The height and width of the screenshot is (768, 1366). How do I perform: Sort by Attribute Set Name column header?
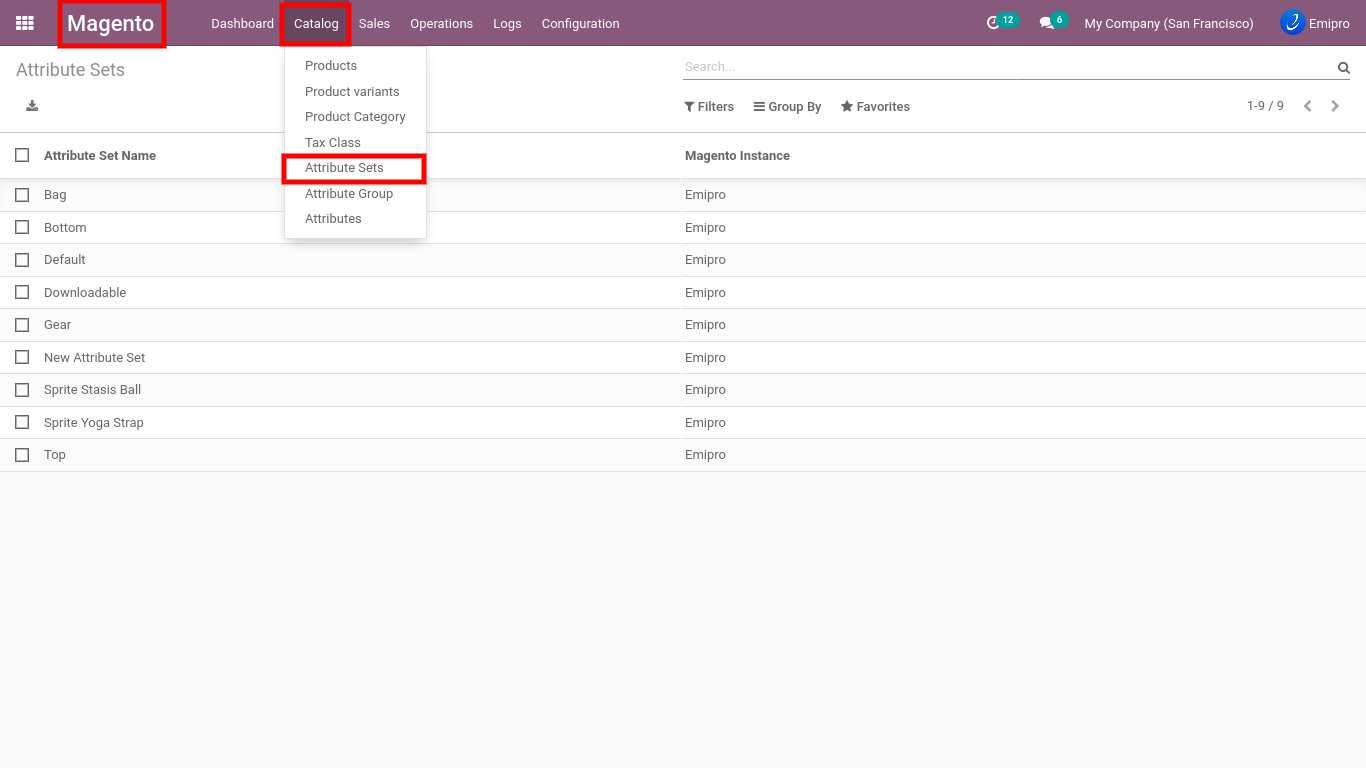100,155
